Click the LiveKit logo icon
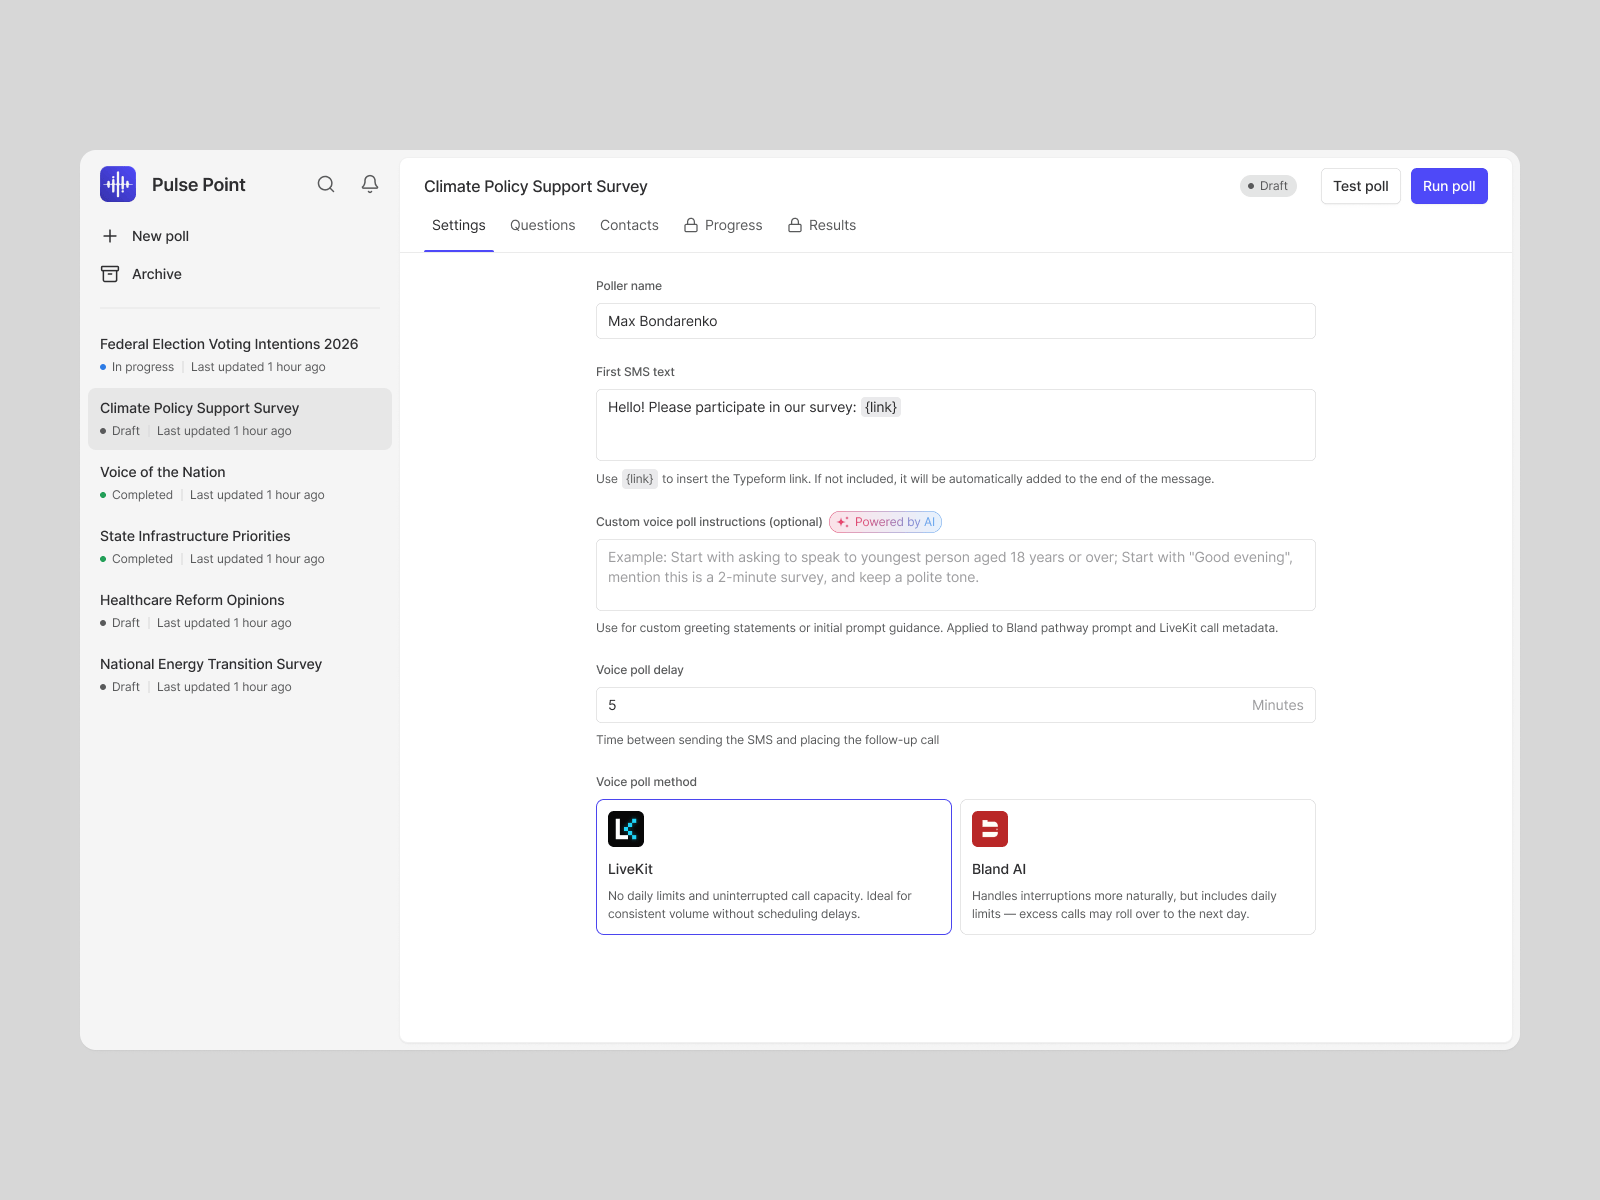This screenshot has height=1200, width=1600. click(x=626, y=829)
